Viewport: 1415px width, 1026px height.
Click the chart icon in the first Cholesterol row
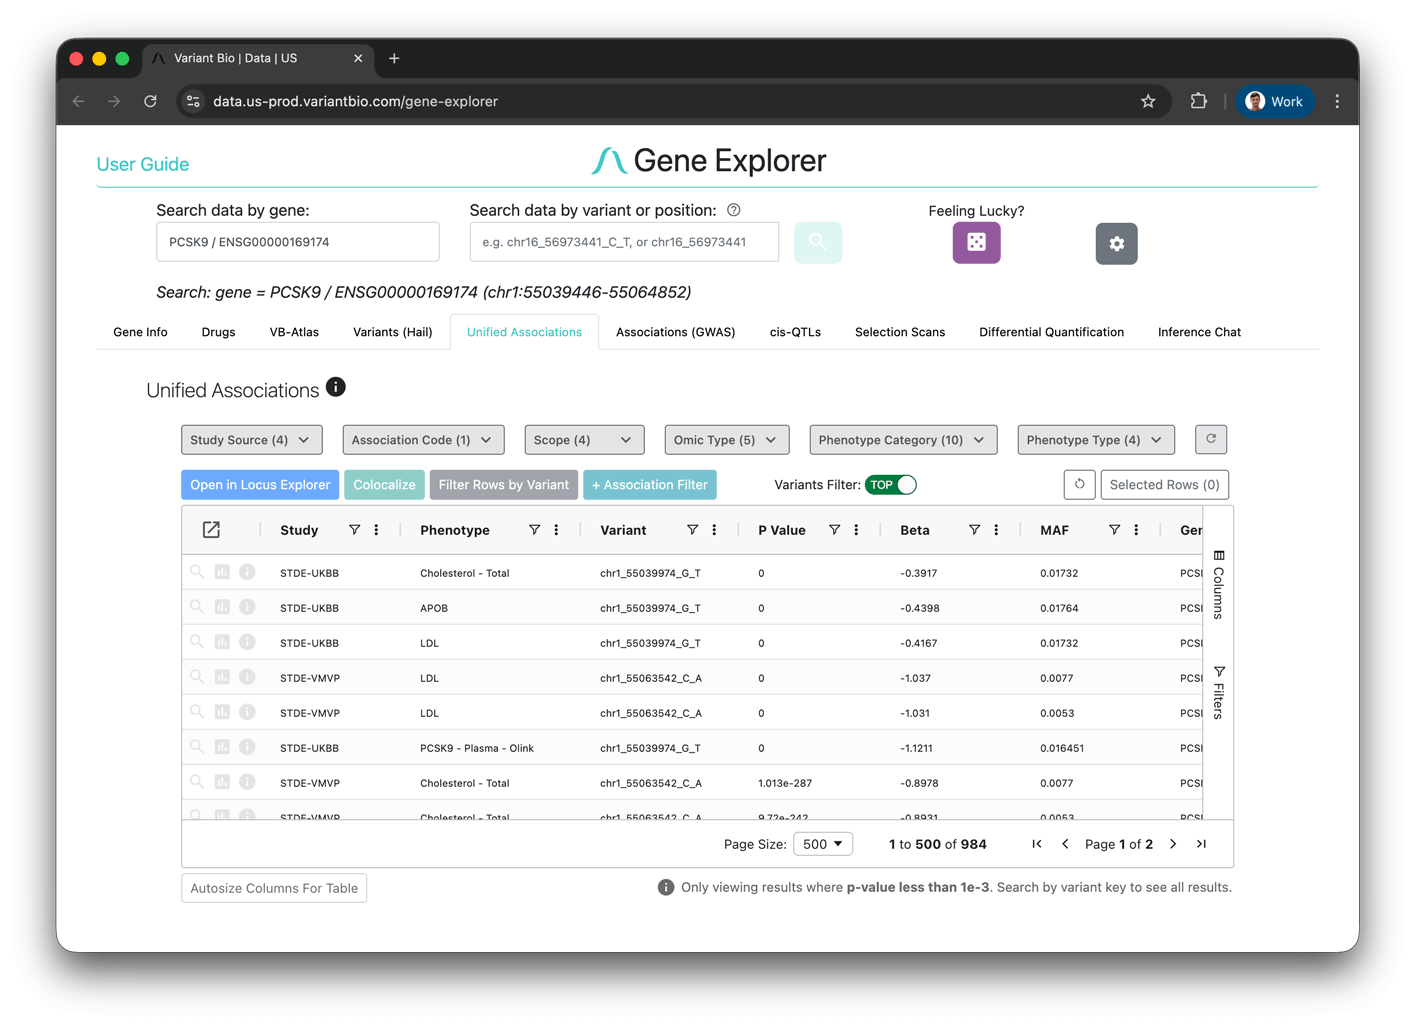[222, 572]
